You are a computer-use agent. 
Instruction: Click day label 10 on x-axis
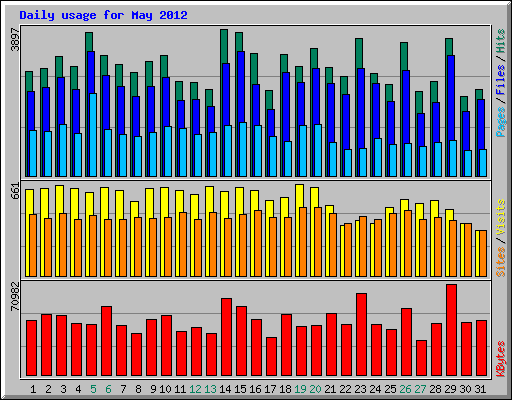[x=165, y=389]
